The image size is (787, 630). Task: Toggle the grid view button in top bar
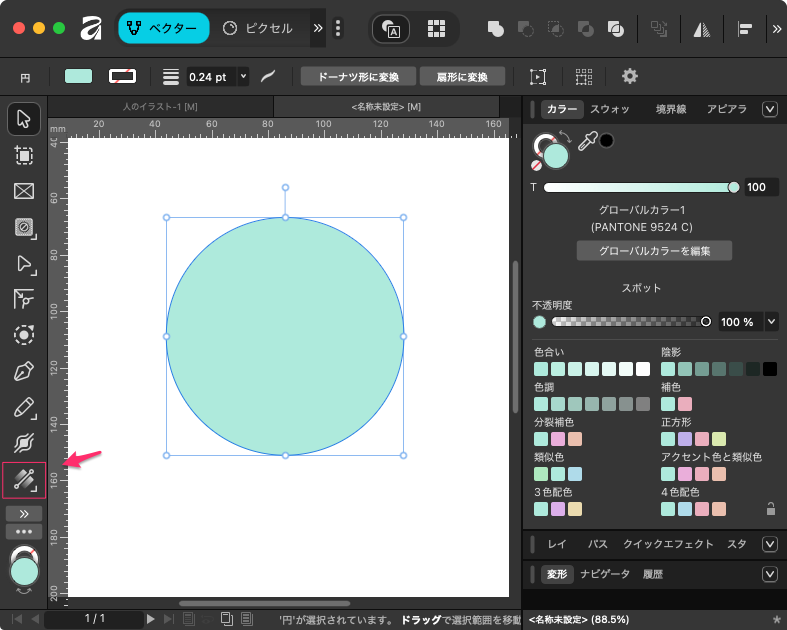pyautogui.click(x=436, y=28)
